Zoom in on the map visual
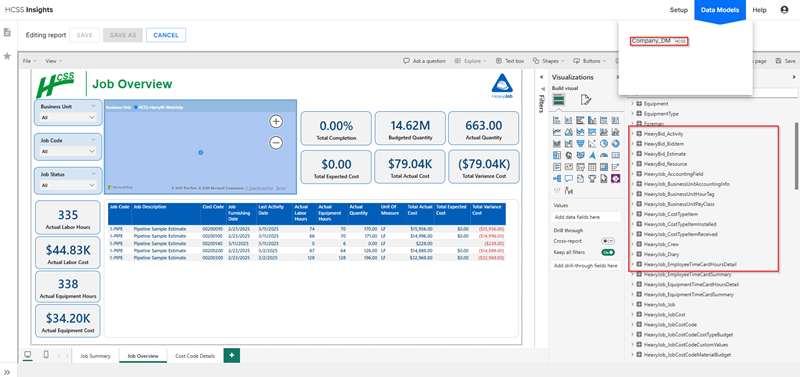Screen dimensions: 800x377 276,121
